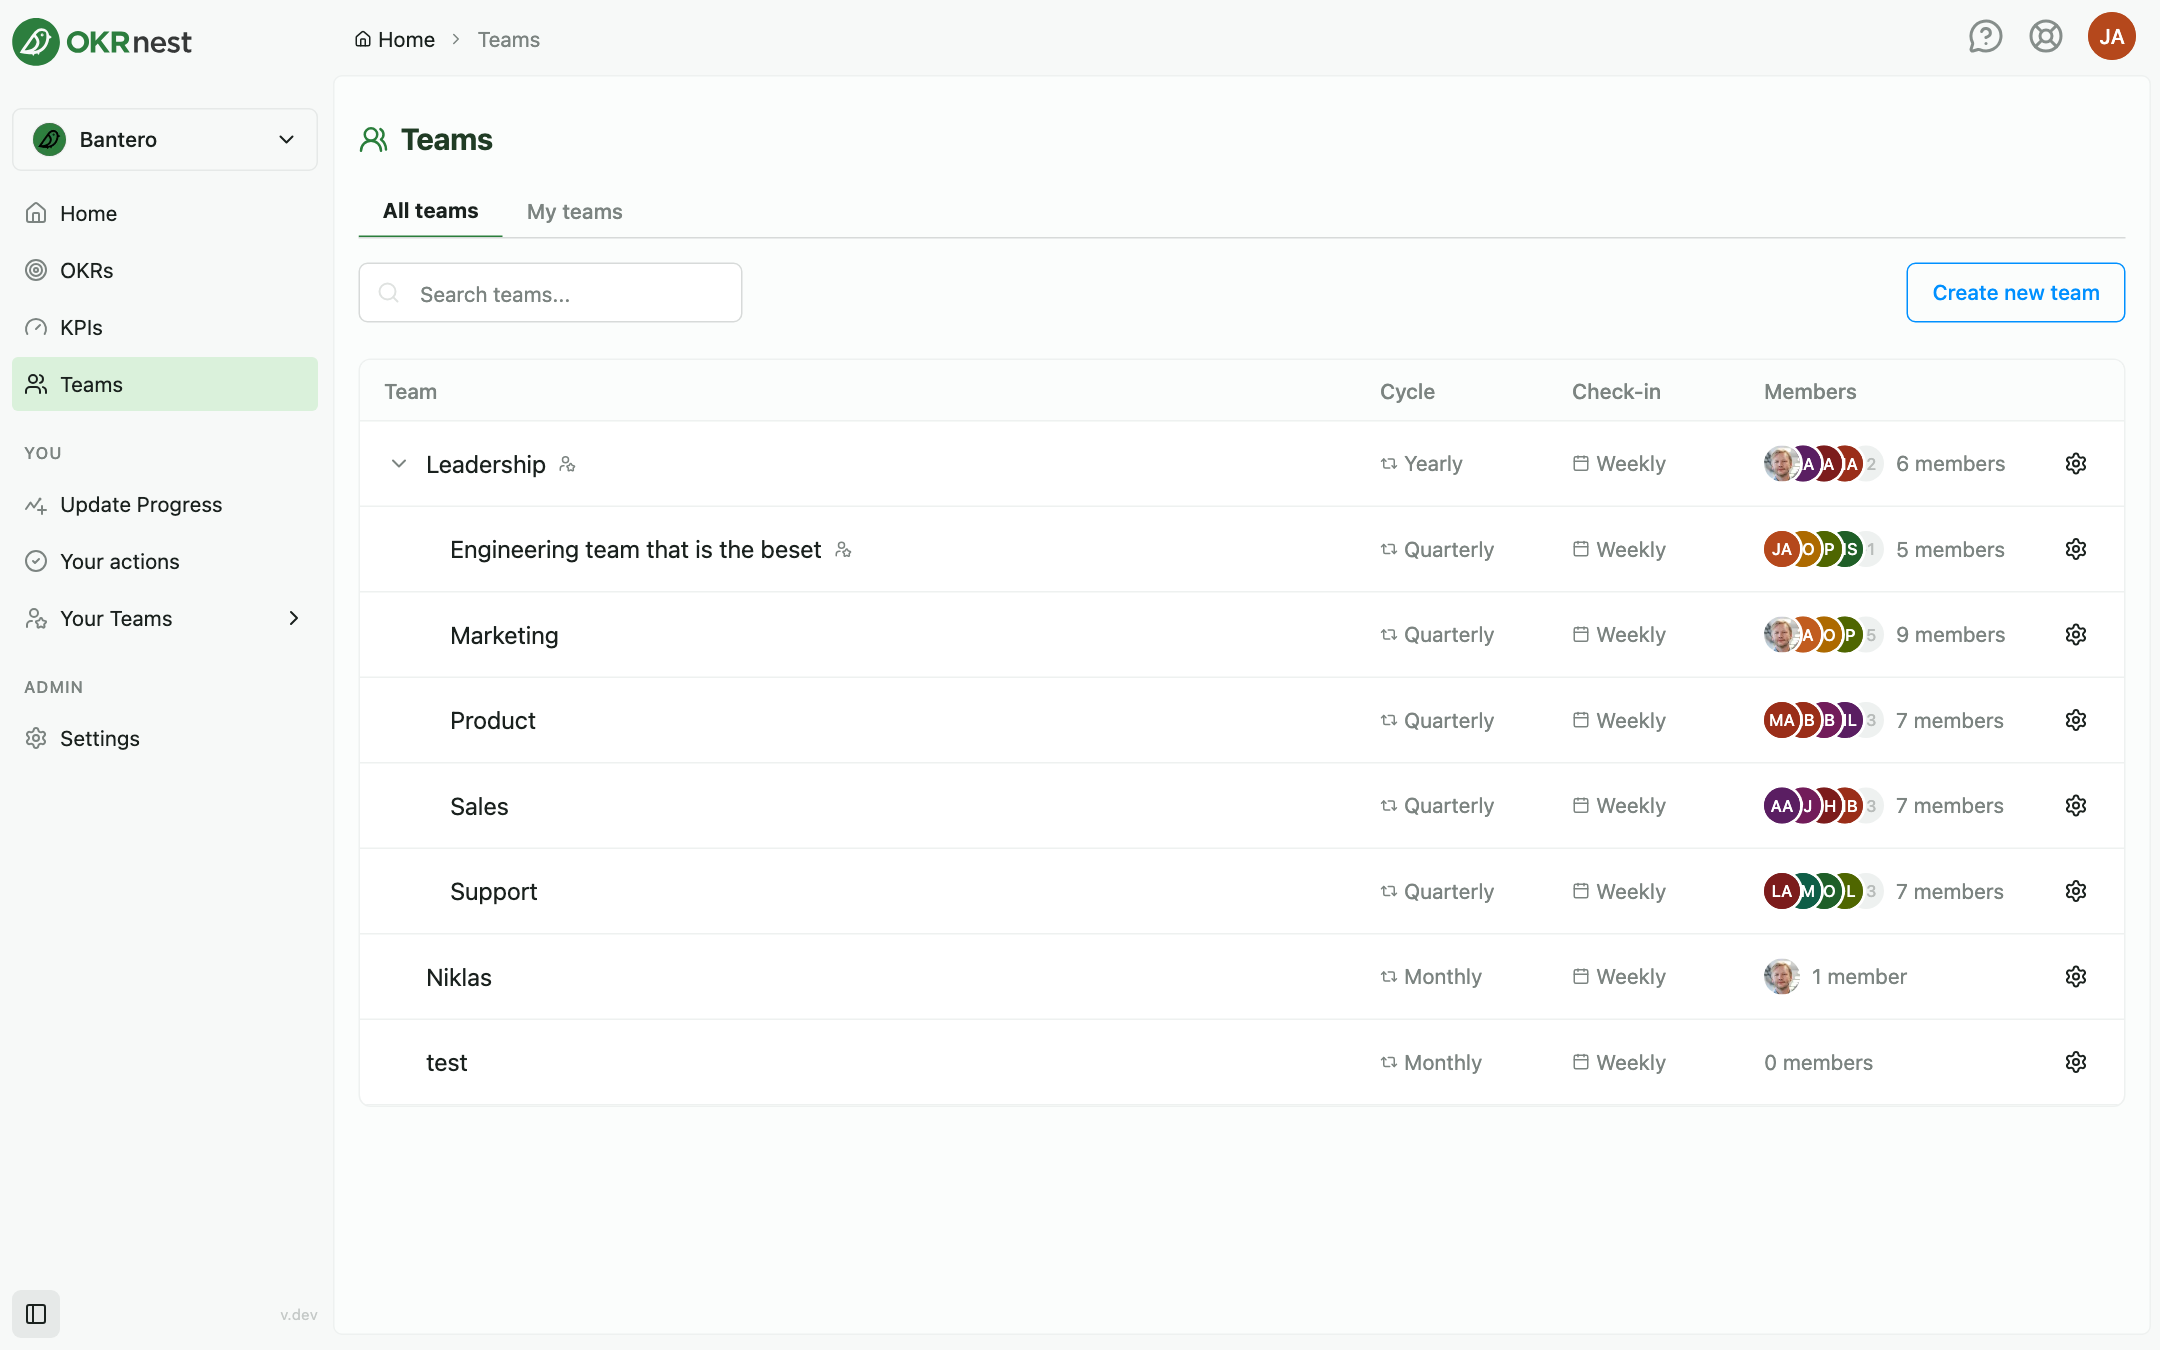The height and width of the screenshot is (1350, 2160).
Task: Open the Product team
Action: tap(493, 721)
